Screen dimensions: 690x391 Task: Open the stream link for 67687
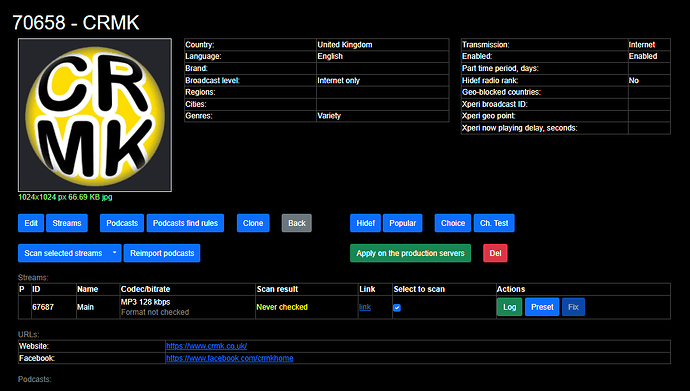(x=365, y=307)
